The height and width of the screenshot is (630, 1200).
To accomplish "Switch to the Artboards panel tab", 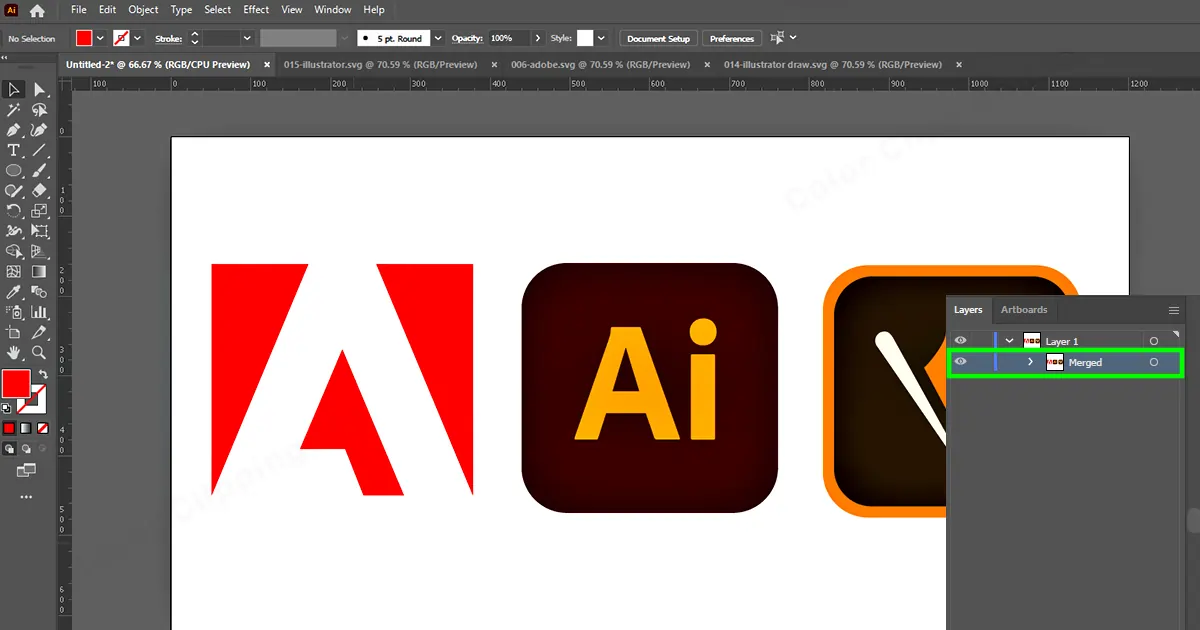I will click(1024, 310).
